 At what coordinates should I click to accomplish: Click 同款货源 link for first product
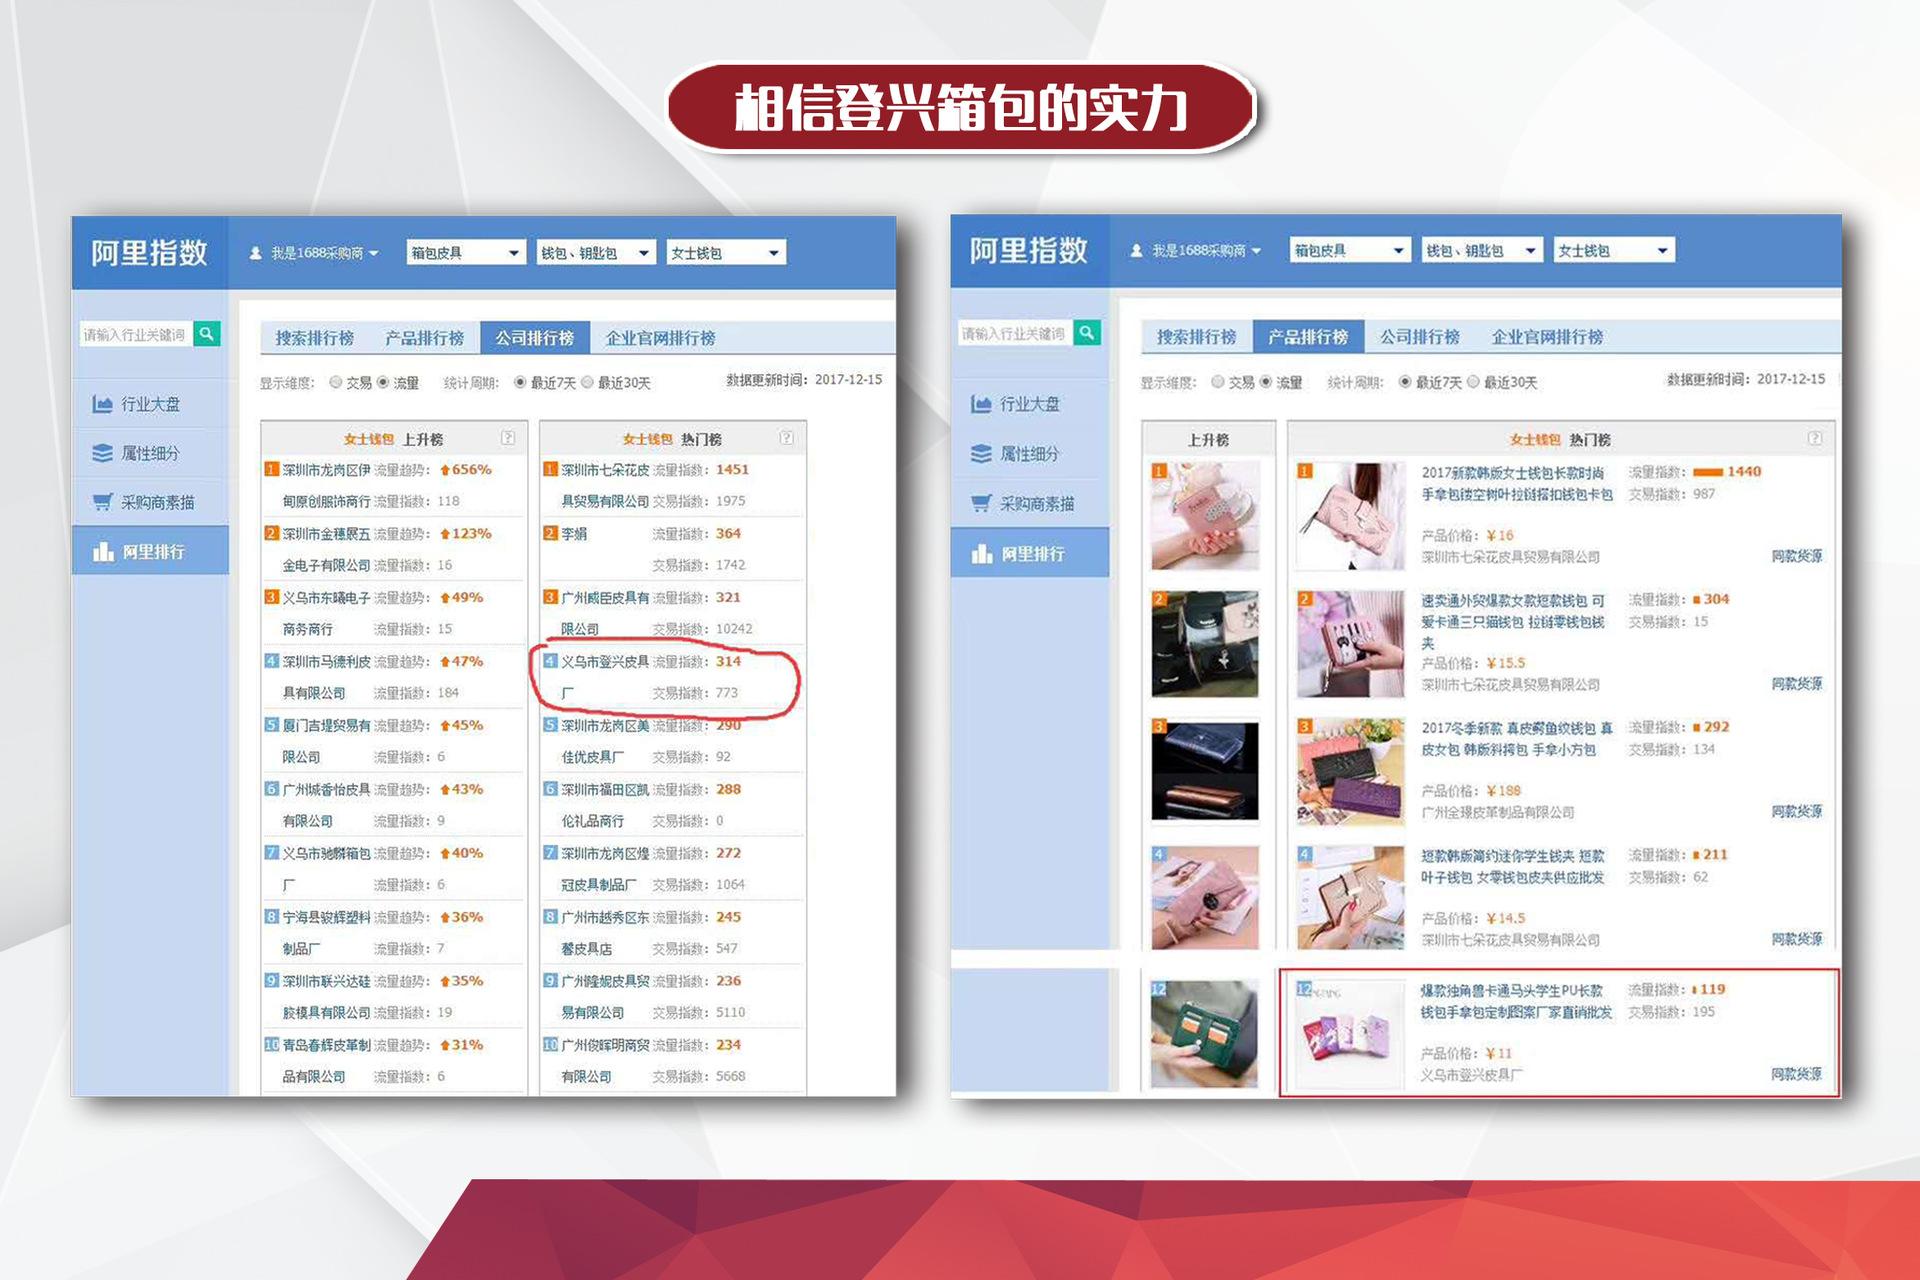1796,556
